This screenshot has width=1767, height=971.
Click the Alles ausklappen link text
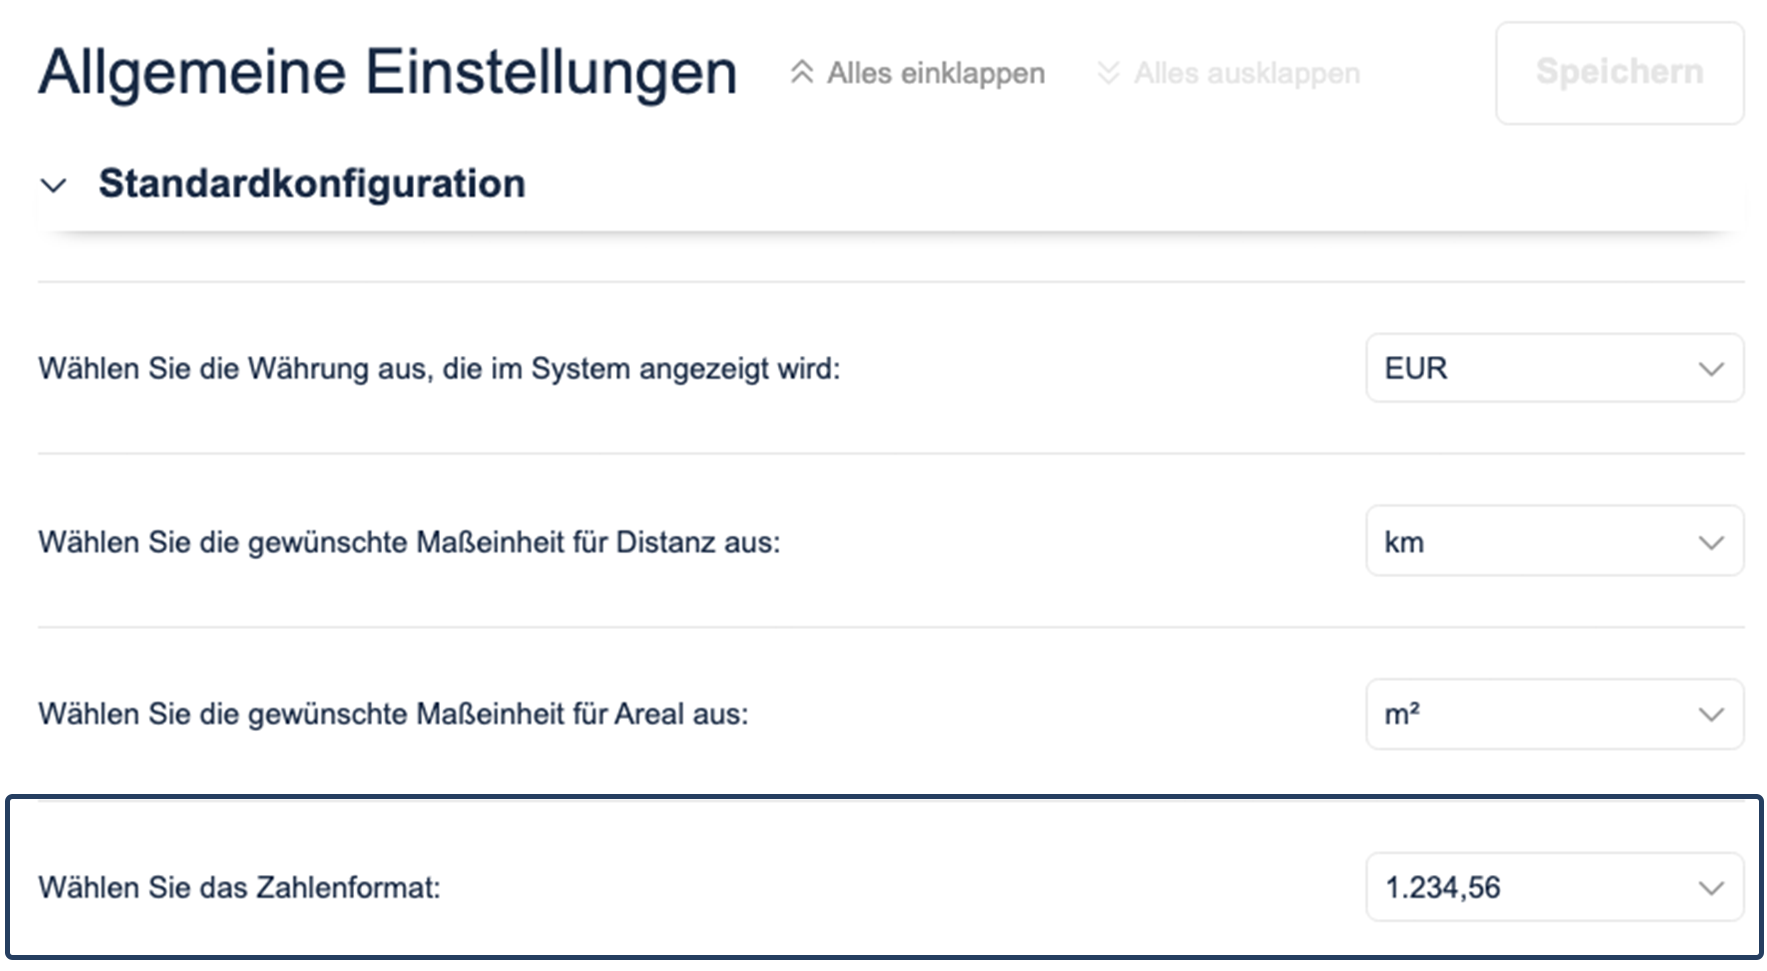[1246, 73]
